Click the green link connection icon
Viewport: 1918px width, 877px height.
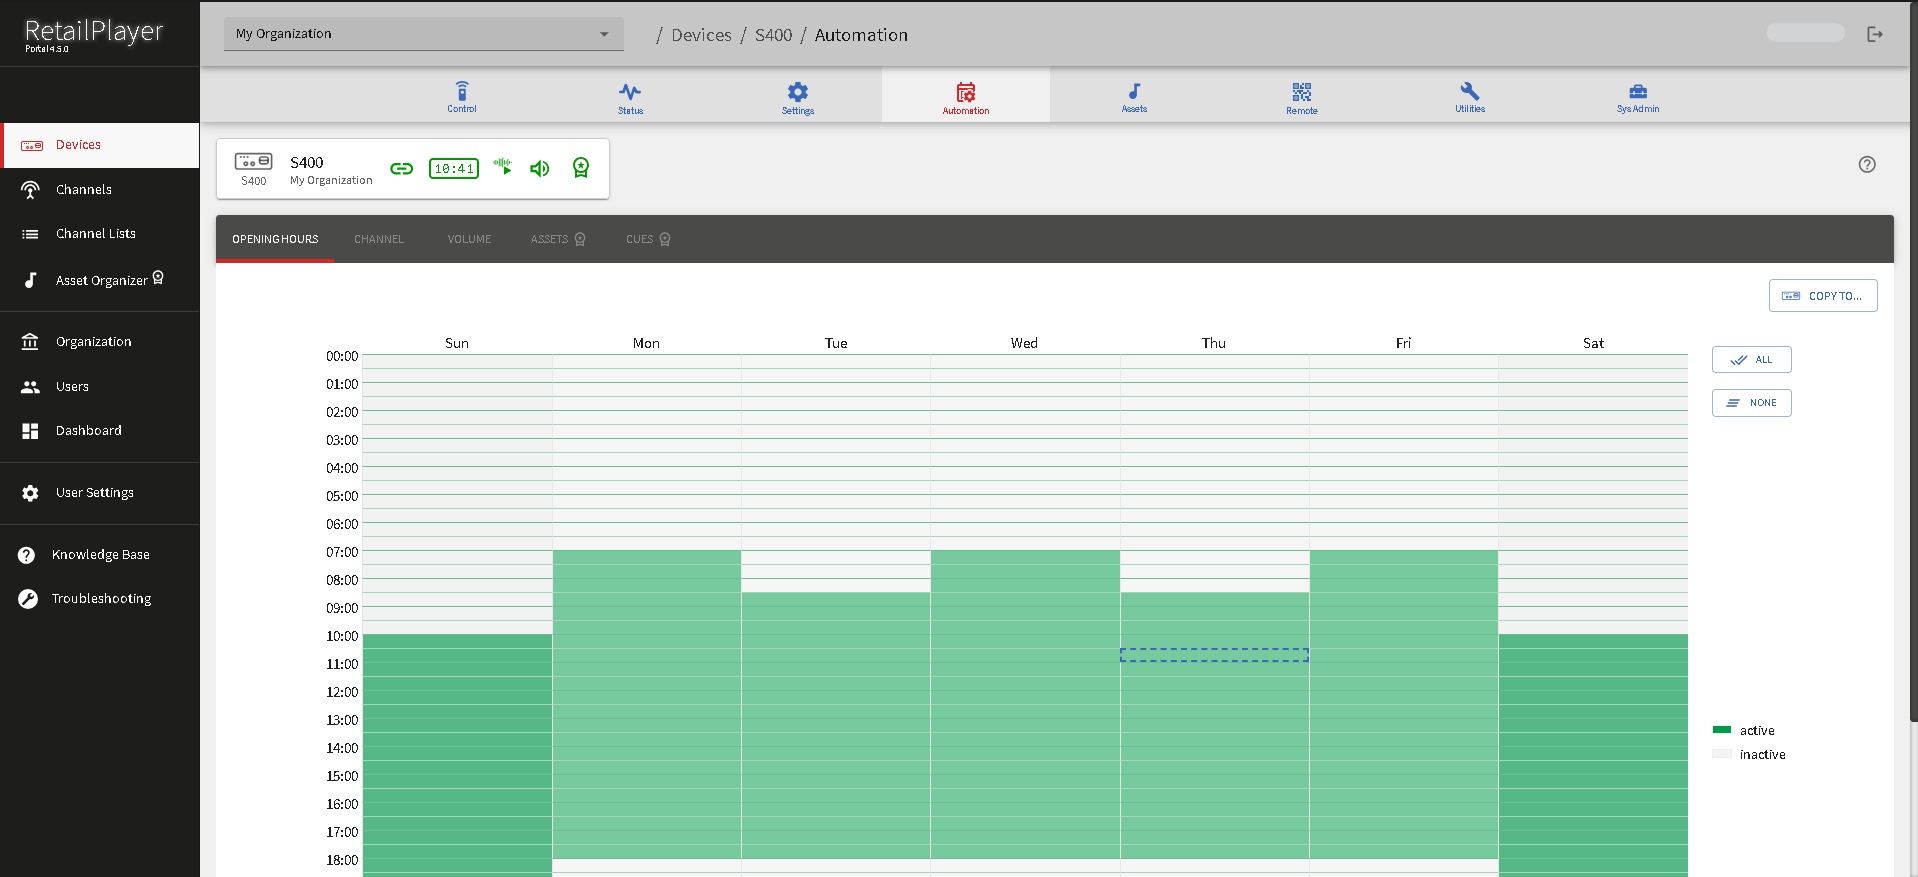(401, 168)
